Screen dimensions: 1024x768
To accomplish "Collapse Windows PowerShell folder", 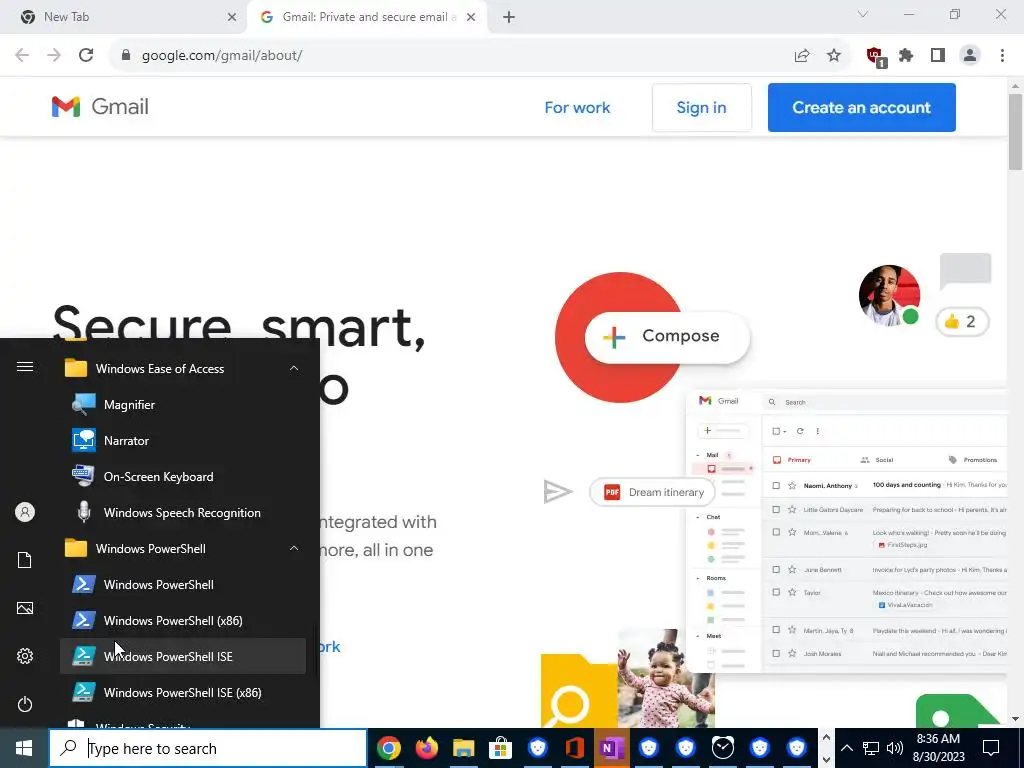I will 183,549.
